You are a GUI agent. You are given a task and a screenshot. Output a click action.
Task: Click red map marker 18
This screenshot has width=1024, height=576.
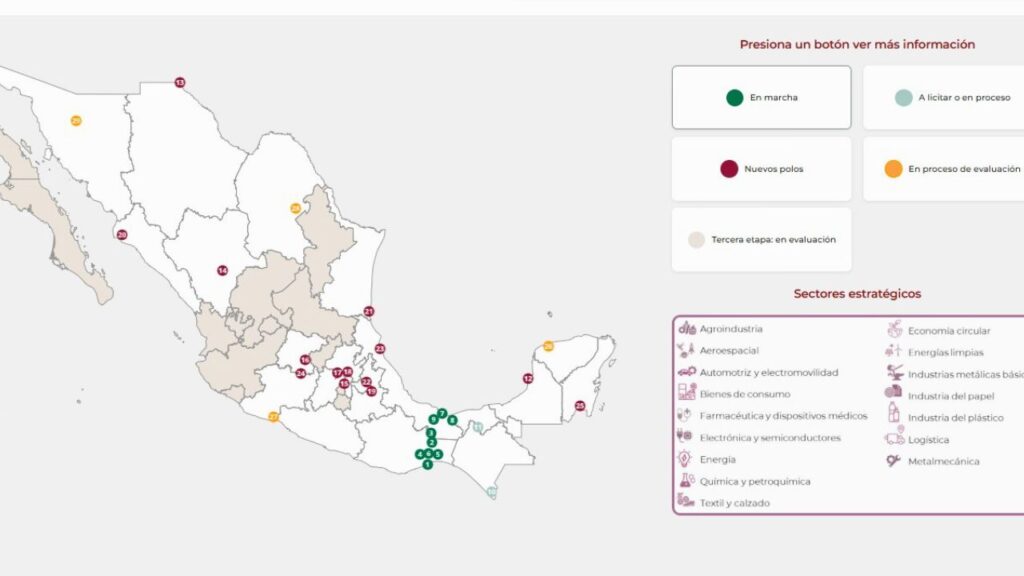(x=347, y=372)
